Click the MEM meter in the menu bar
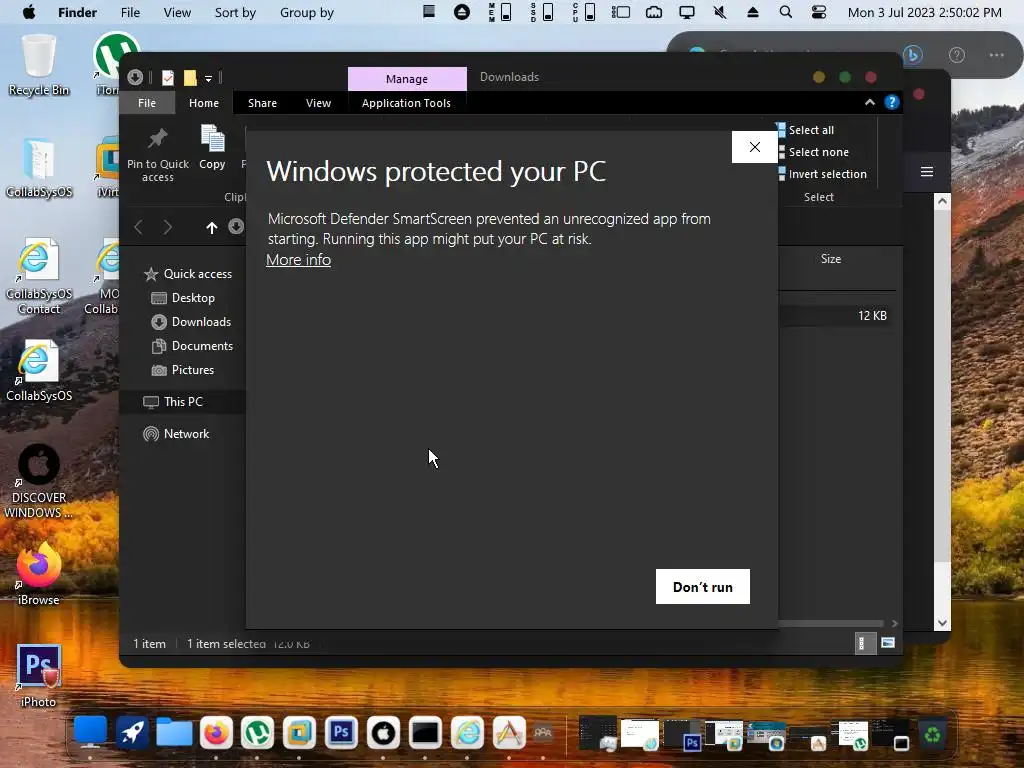1024x768 pixels. pyautogui.click(x=500, y=12)
